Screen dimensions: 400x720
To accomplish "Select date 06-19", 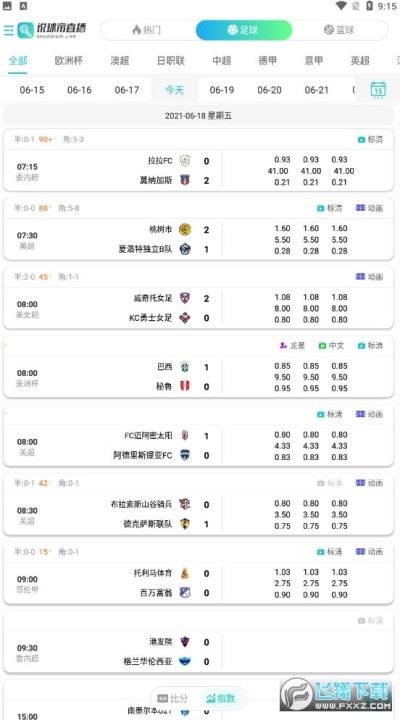I will (222, 90).
